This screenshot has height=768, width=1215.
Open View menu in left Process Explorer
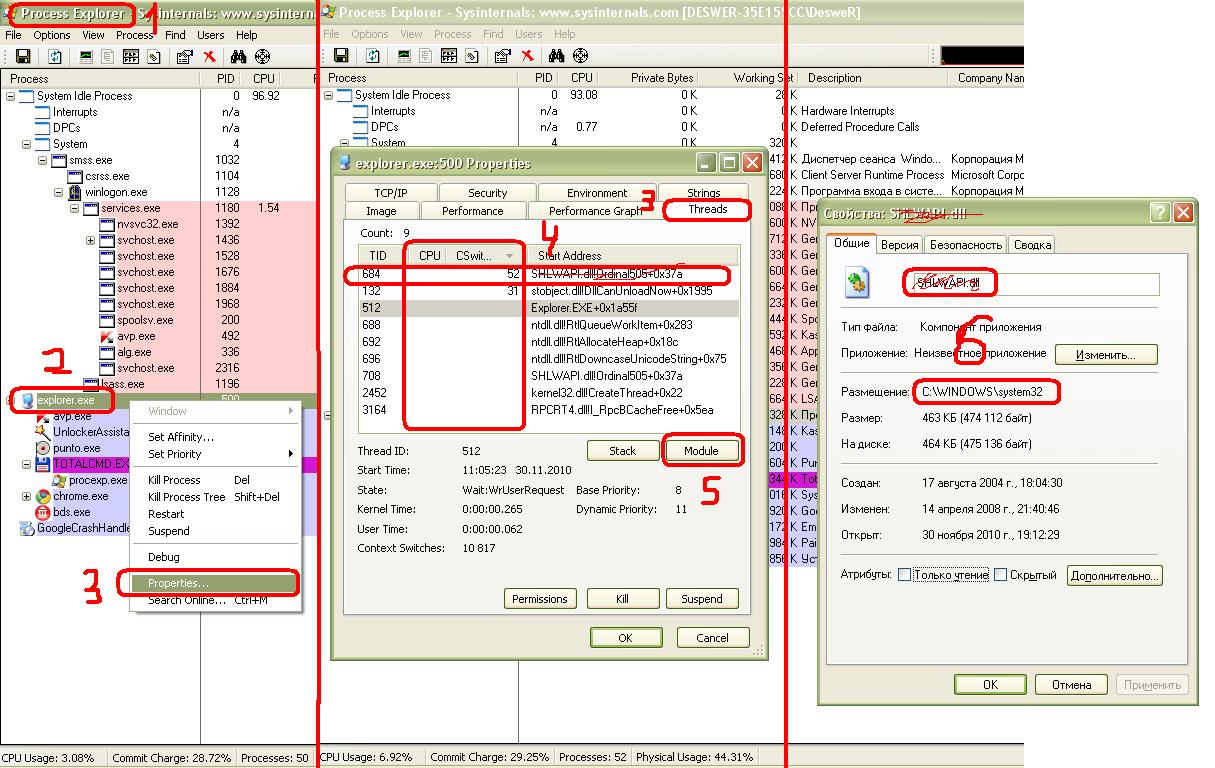tap(93, 35)
